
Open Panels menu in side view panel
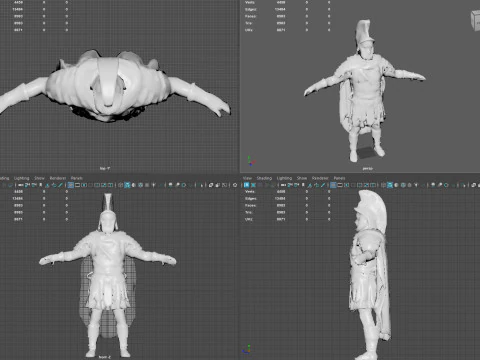[x=339, y=178]
